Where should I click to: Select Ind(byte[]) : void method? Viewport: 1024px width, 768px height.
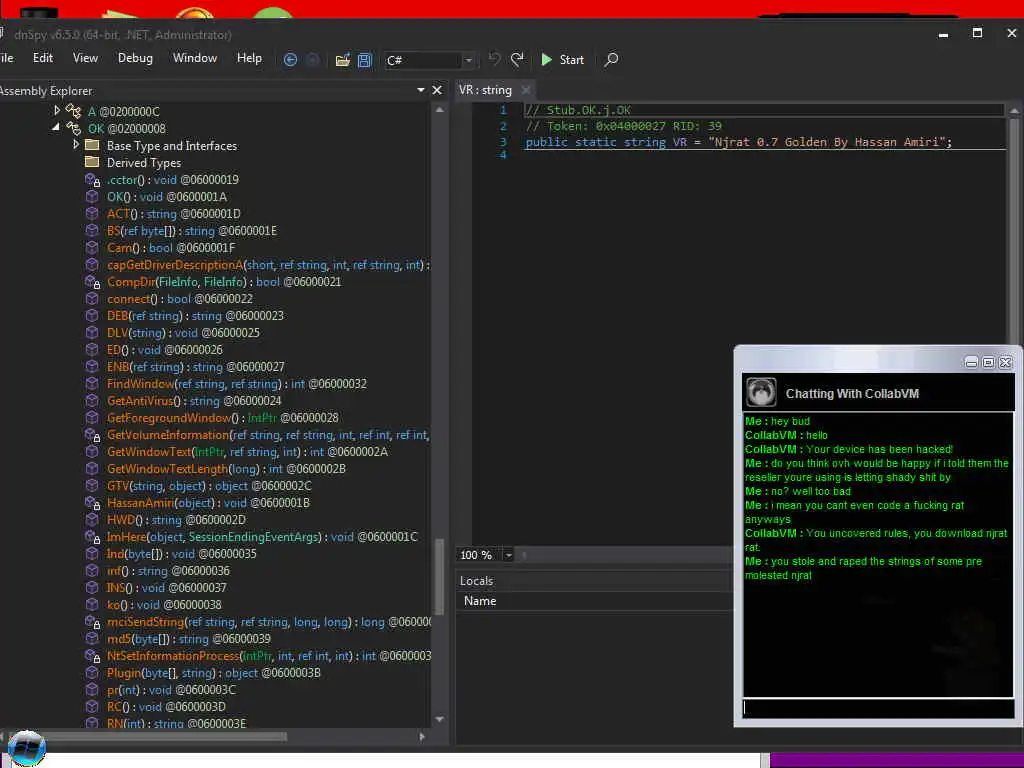pyautogui.click(x=182, y=554)
